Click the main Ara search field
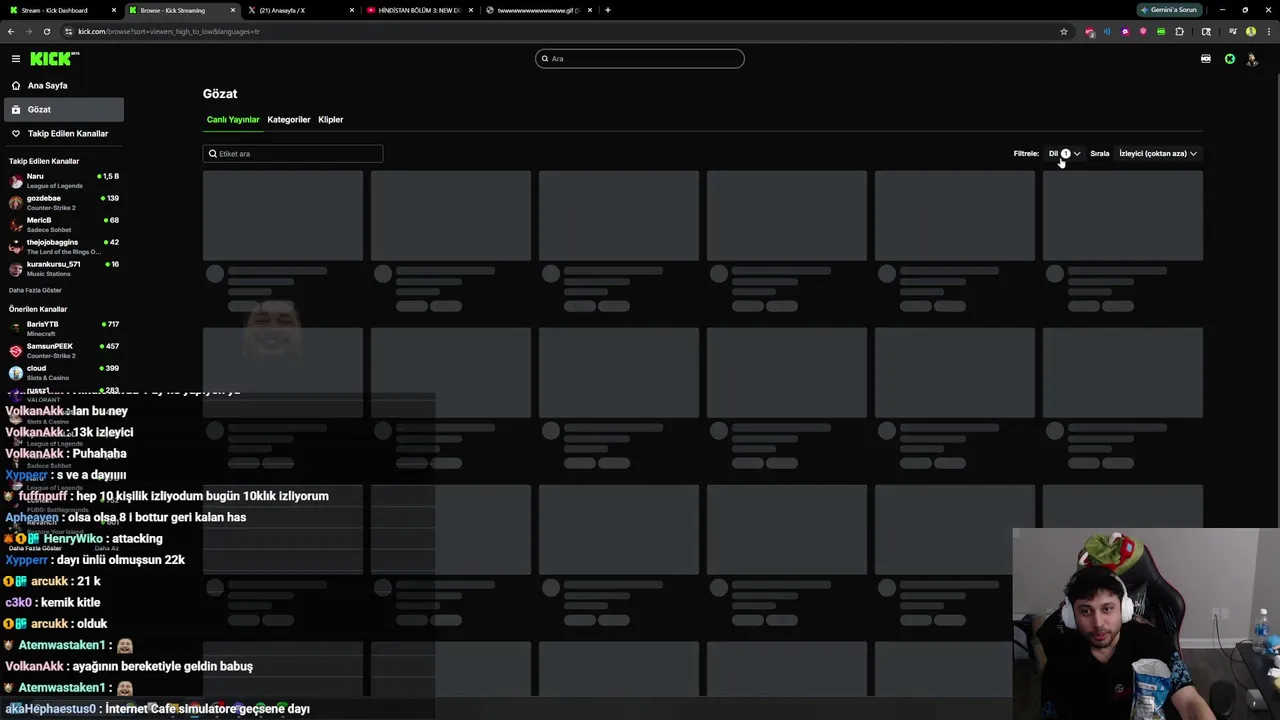1280x720 pixels. tap(640, 59)
